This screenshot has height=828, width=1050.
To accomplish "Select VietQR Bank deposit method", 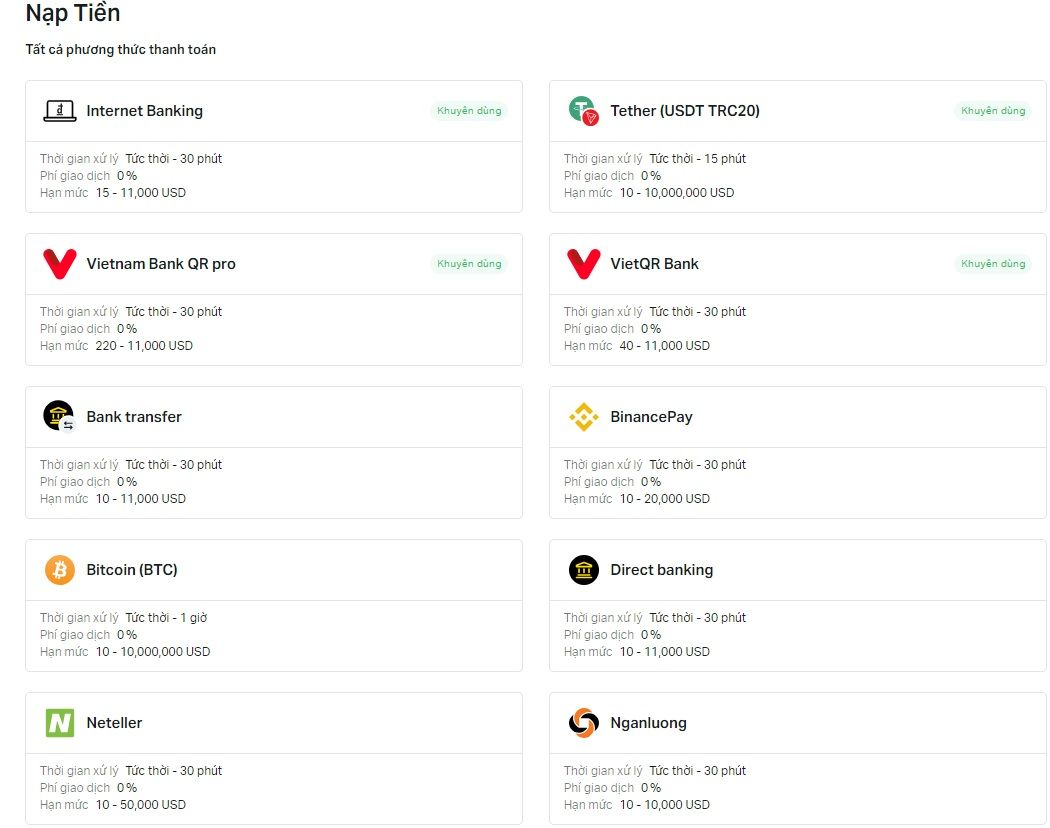I will [x=798, y=299].
